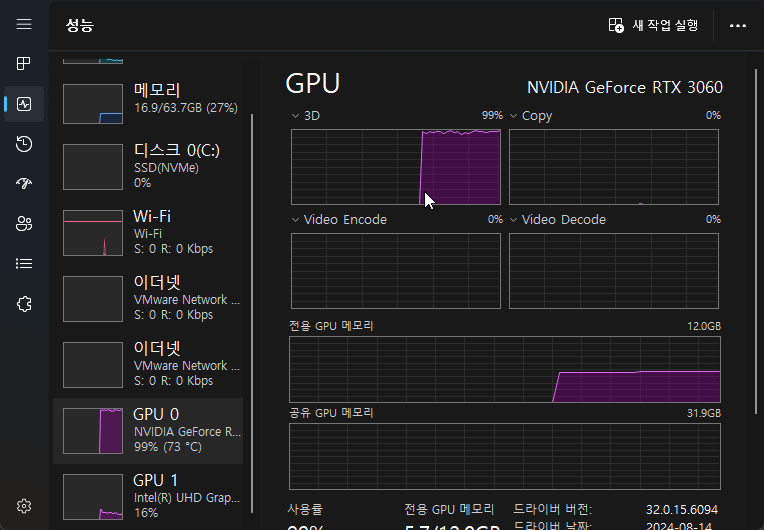764x530 pixels.
Task: Go to Processes page icon
Action: pyautogui.click(x=24, y=63)
